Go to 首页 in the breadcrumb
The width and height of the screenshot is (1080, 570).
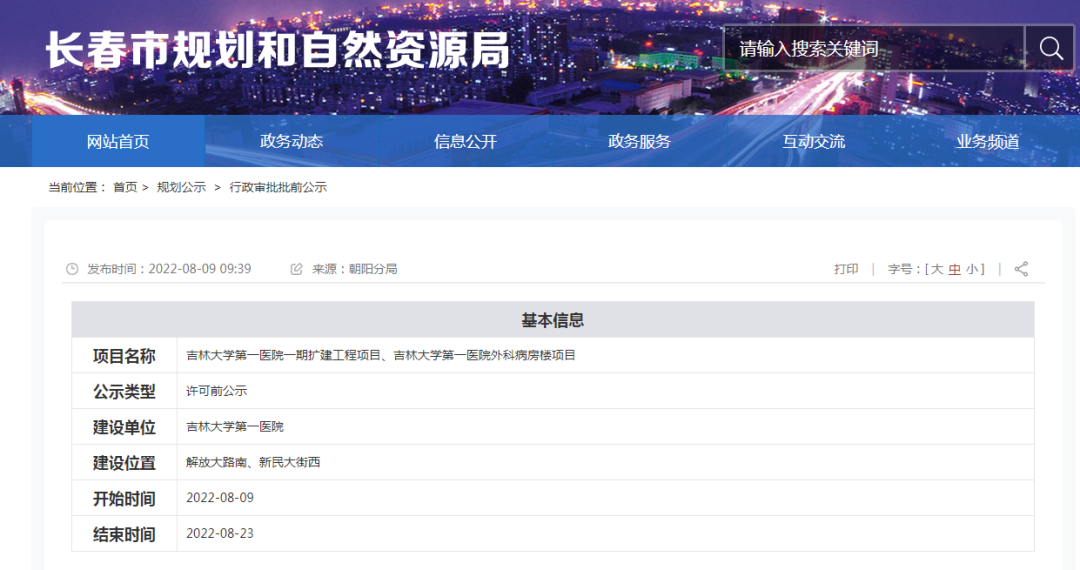click(x=125, y=187)
